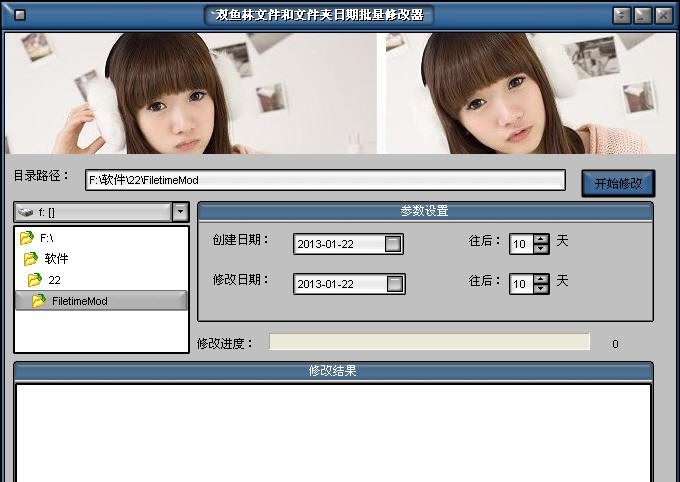Click the 目录路径 text field
680x482 pixels.
pos(325,180)
